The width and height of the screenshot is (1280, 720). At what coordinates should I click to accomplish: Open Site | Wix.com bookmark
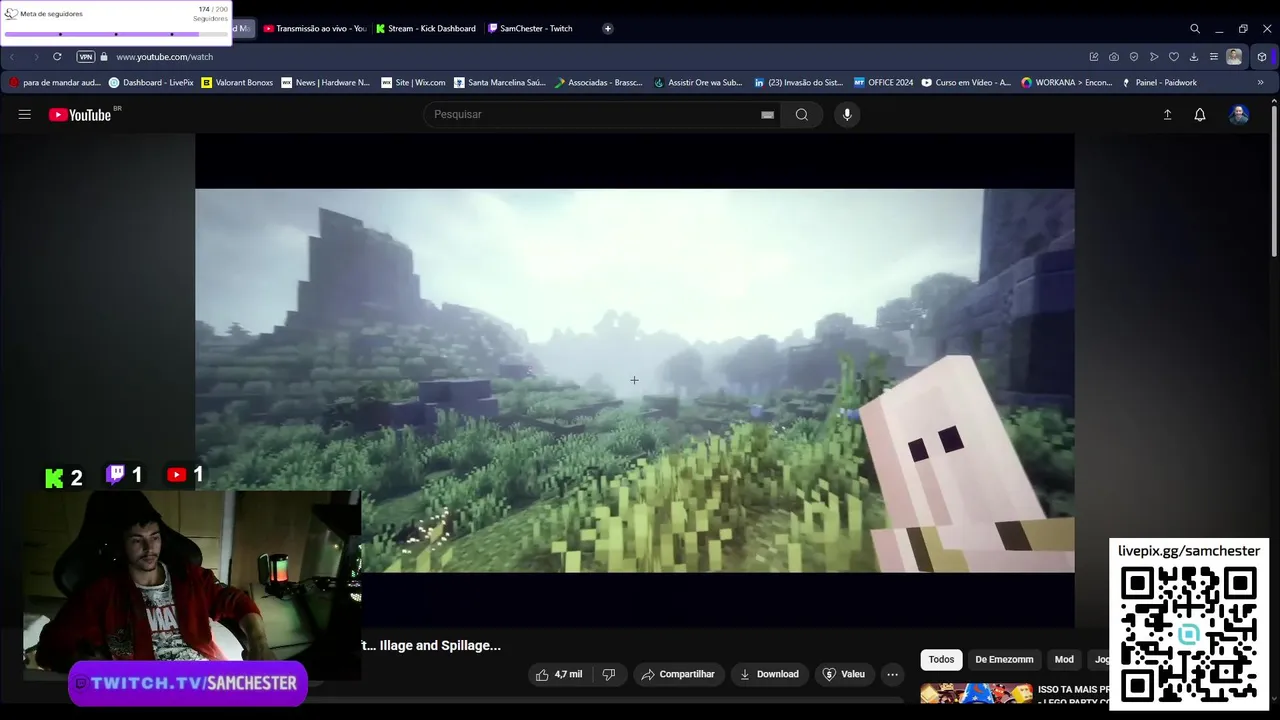click(413, 83)
